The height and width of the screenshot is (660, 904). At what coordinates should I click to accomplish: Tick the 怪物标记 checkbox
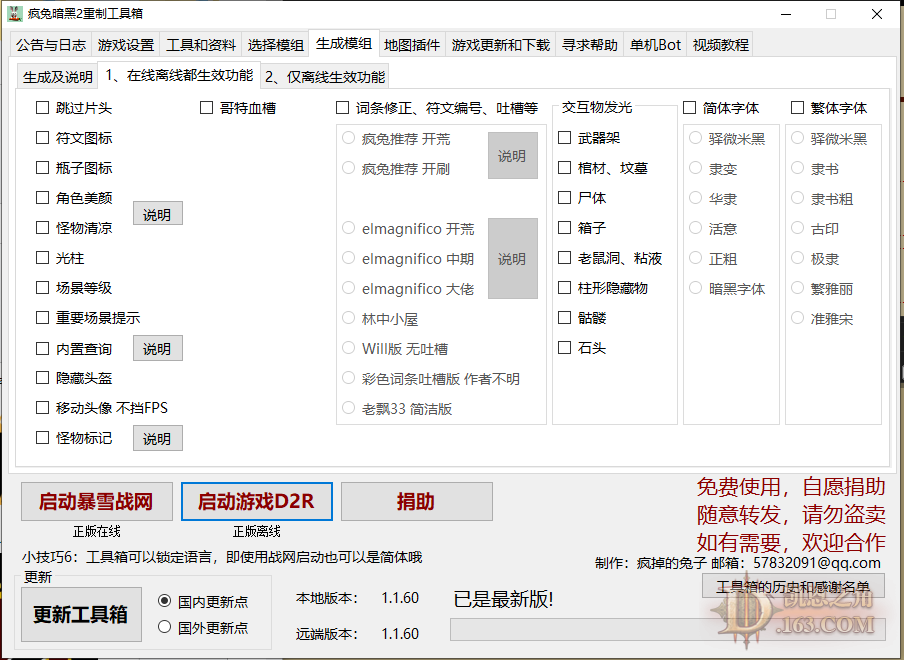tap(42, 438)
